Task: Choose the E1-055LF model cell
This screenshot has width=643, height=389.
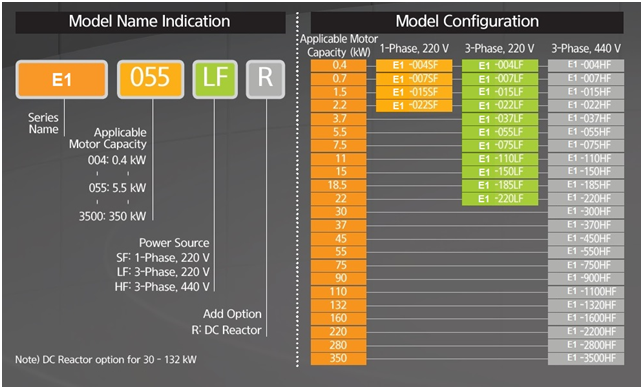Action: point(500,132)
